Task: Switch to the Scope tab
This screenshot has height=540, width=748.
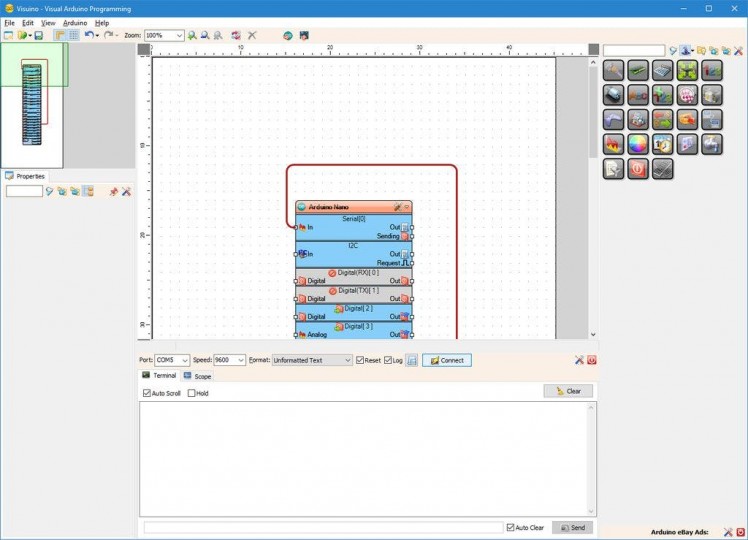Action: [197, 376]
